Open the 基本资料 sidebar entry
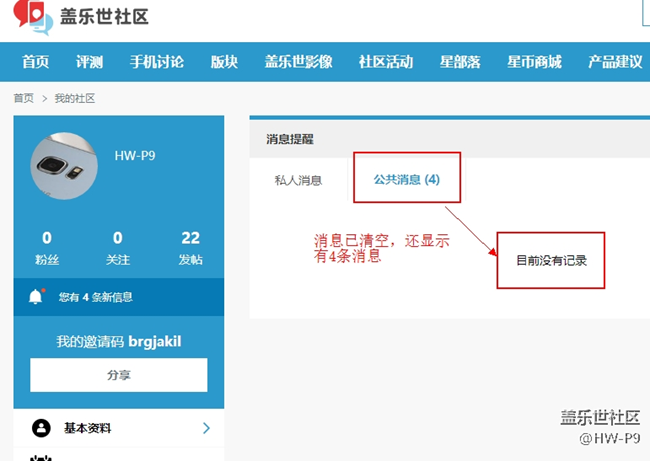Screen dimensions: 650x461 [119, 428]
